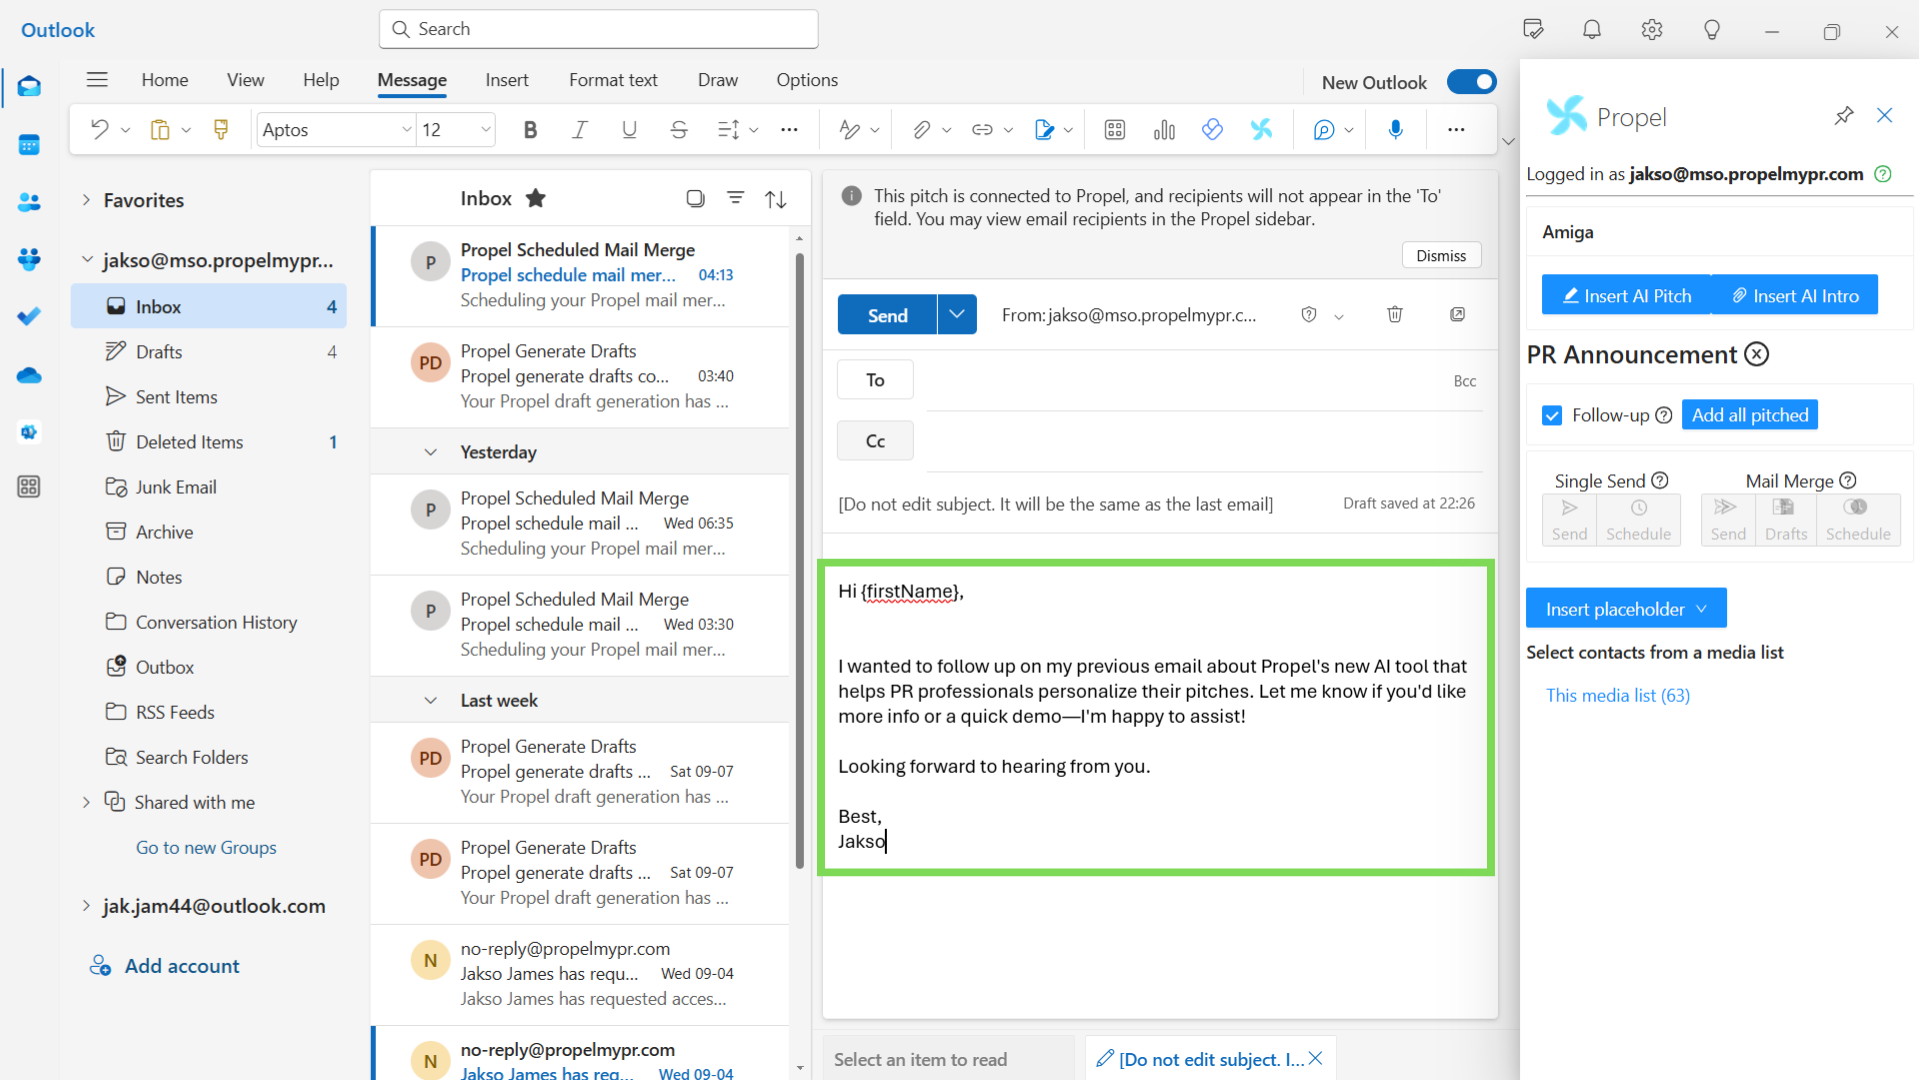Image resolution: width=1920 pixels, height=1080 pixels.
Task: Open the Sent Items folder
Action: click(208, 397)
